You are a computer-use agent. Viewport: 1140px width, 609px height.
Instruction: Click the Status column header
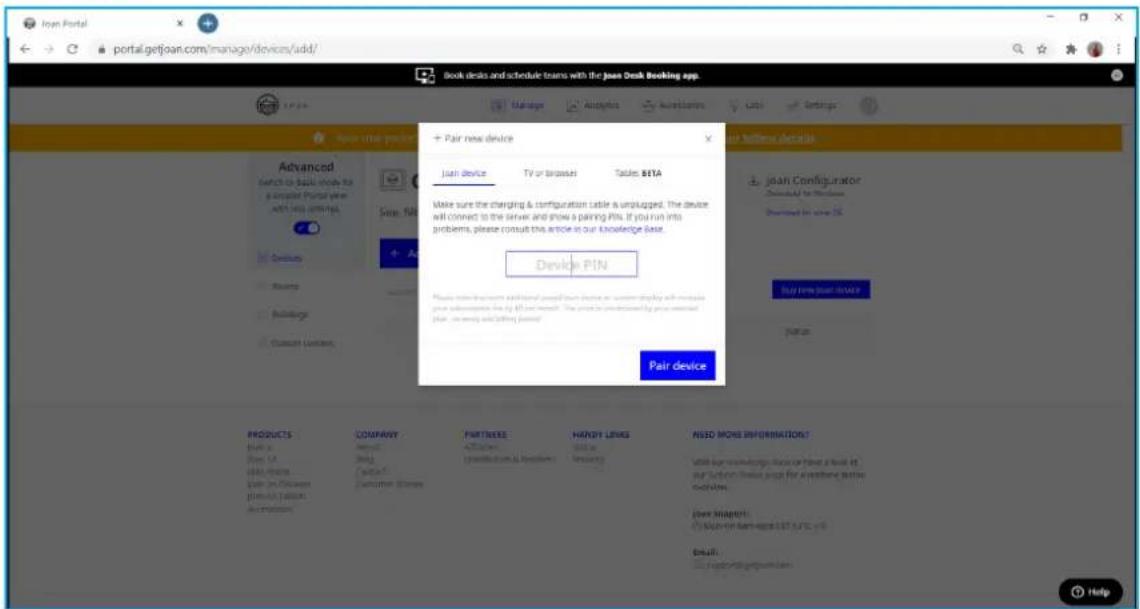pos(798,331)
